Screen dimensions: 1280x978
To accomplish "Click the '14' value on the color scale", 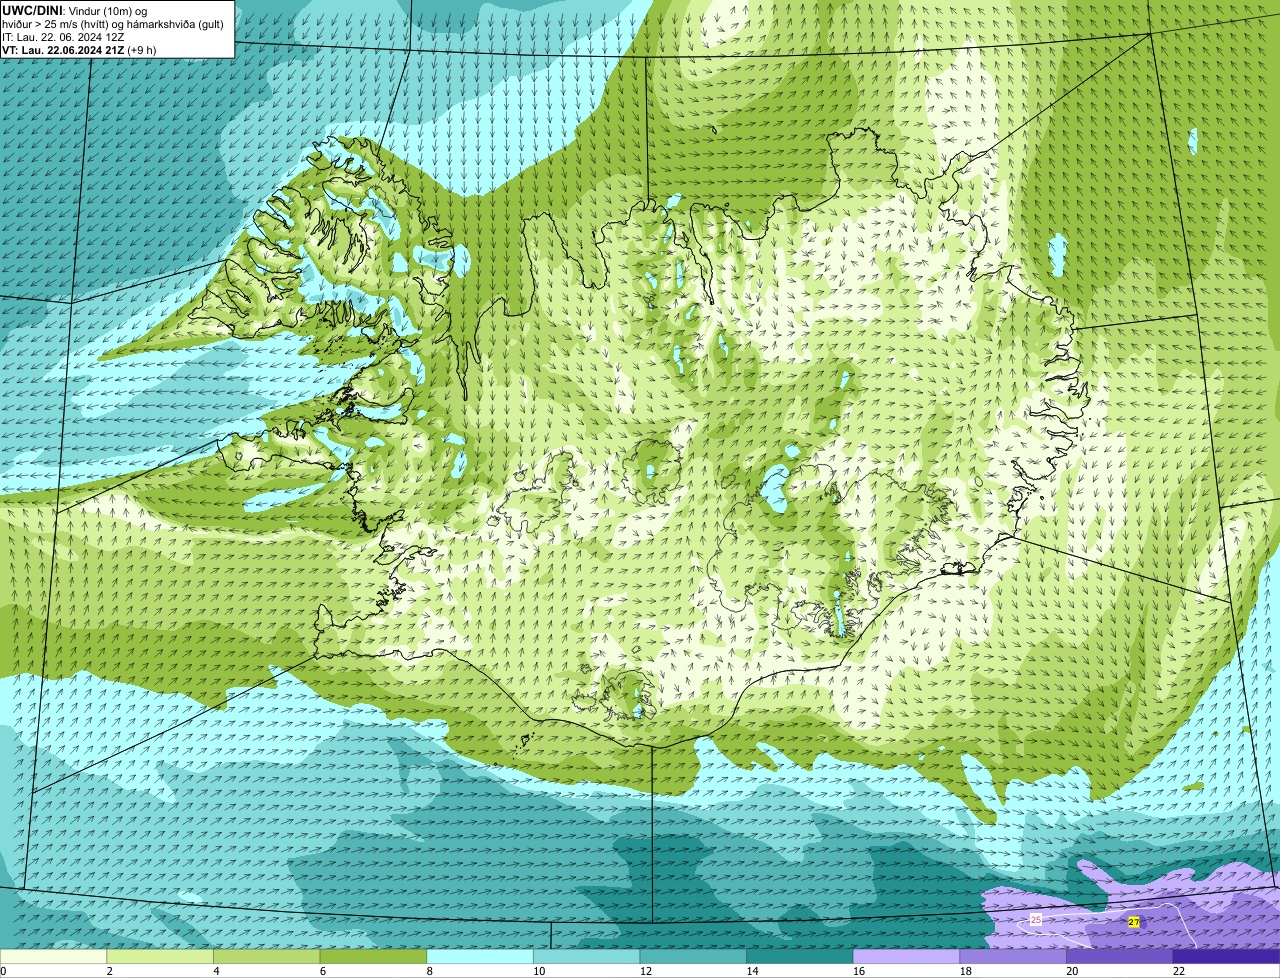I will [x=752, y=971].
